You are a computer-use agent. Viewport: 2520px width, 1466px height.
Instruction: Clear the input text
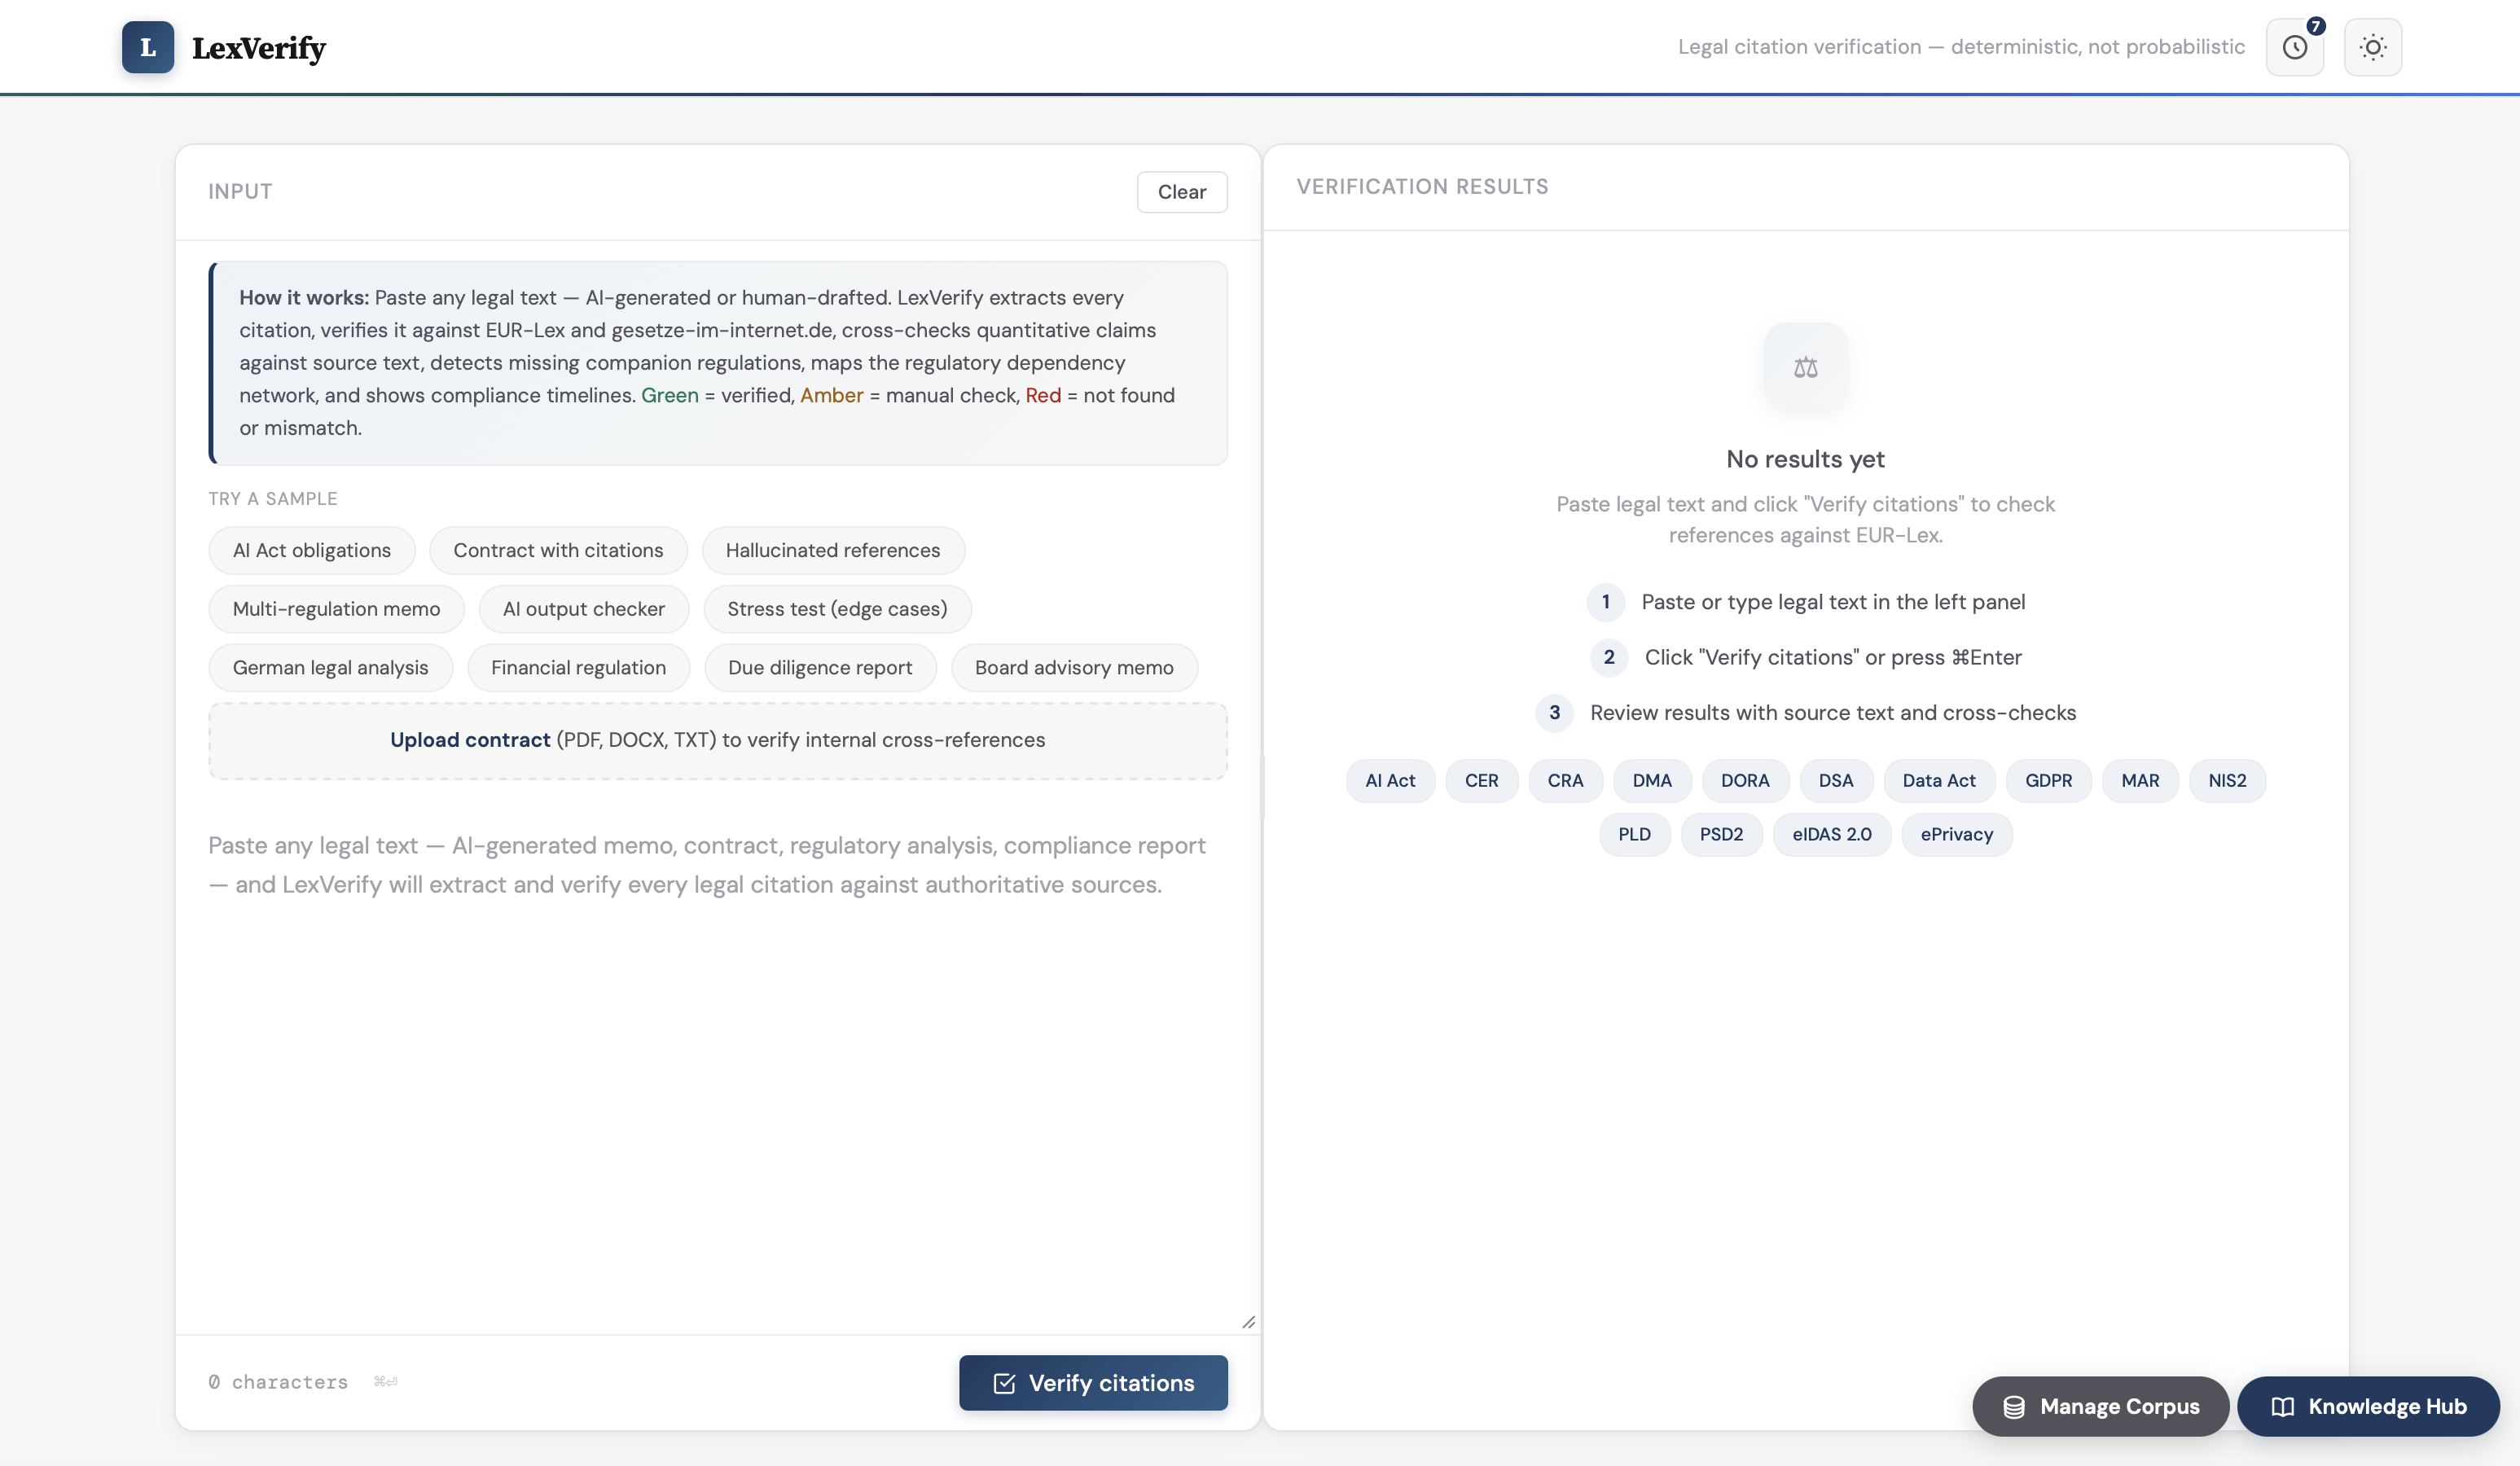click(x=1181, y=192)
